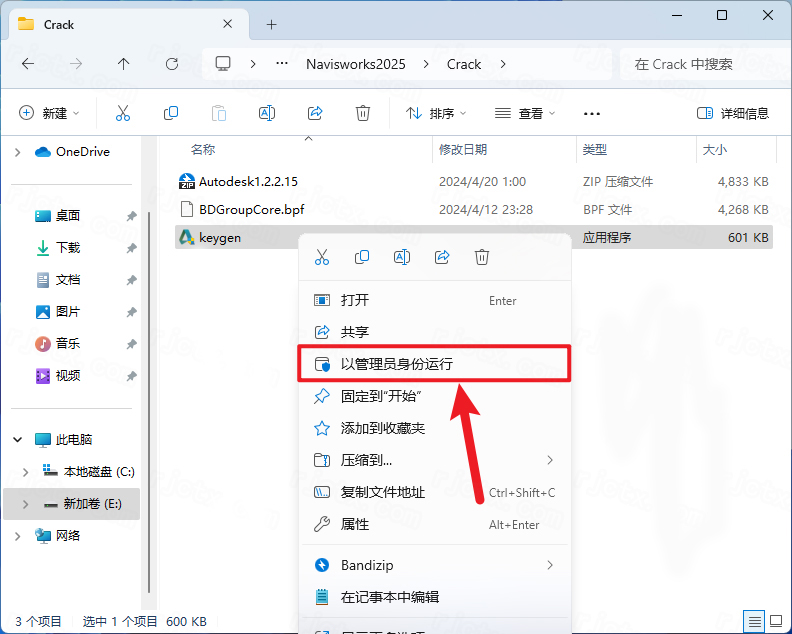Go up one folder level
792x634 pixels.
point(123,64)
